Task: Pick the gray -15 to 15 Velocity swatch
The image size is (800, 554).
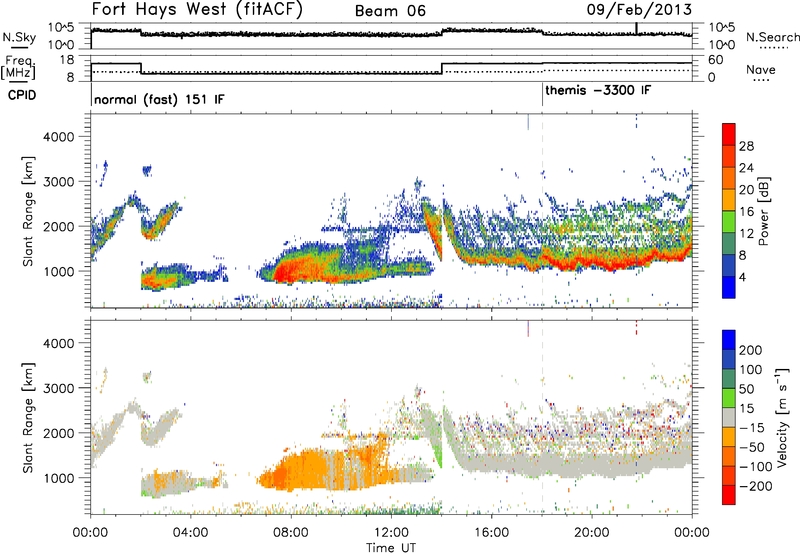Action: [x=729, y=418]
